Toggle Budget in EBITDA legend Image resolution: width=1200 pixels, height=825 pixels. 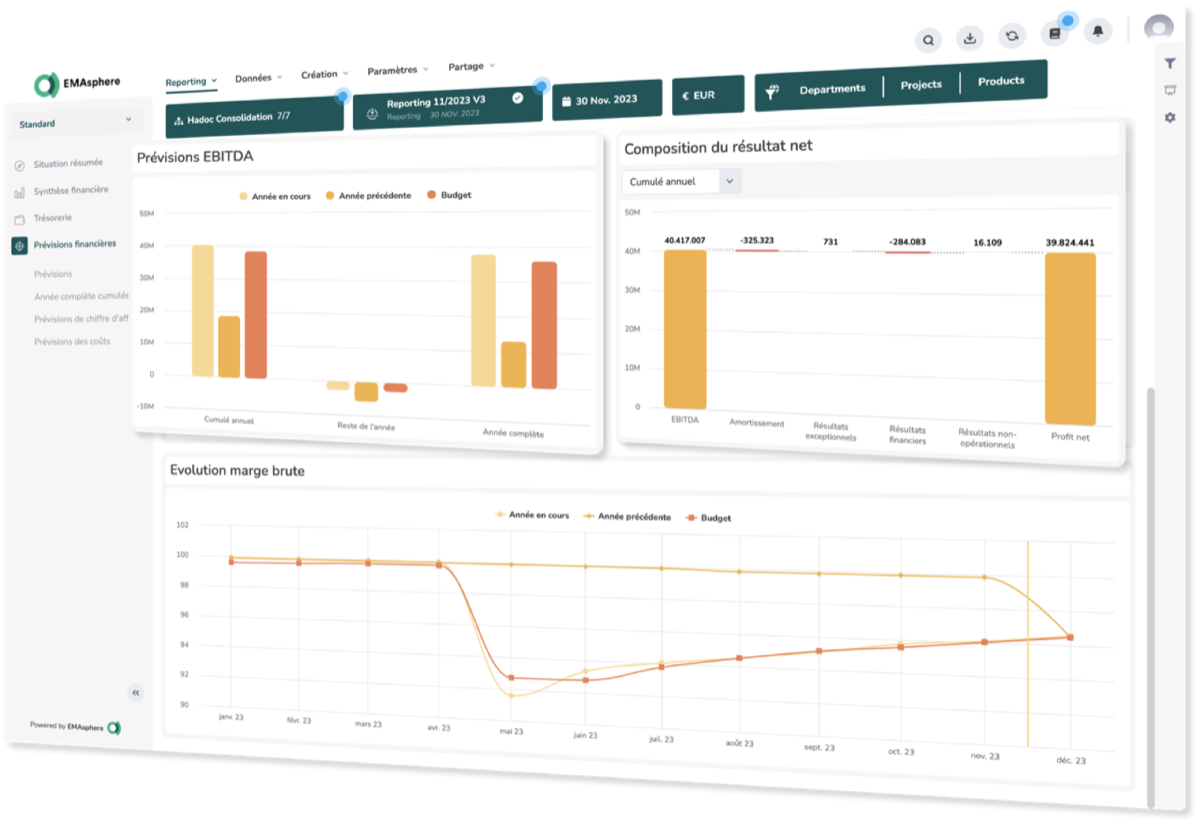click(x=449, y=195)
